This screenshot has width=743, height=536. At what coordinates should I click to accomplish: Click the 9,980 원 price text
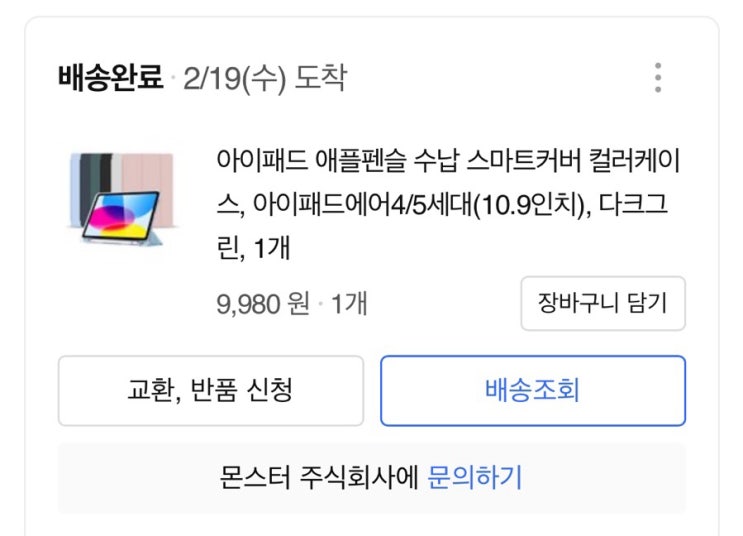(x=263, y=303)
